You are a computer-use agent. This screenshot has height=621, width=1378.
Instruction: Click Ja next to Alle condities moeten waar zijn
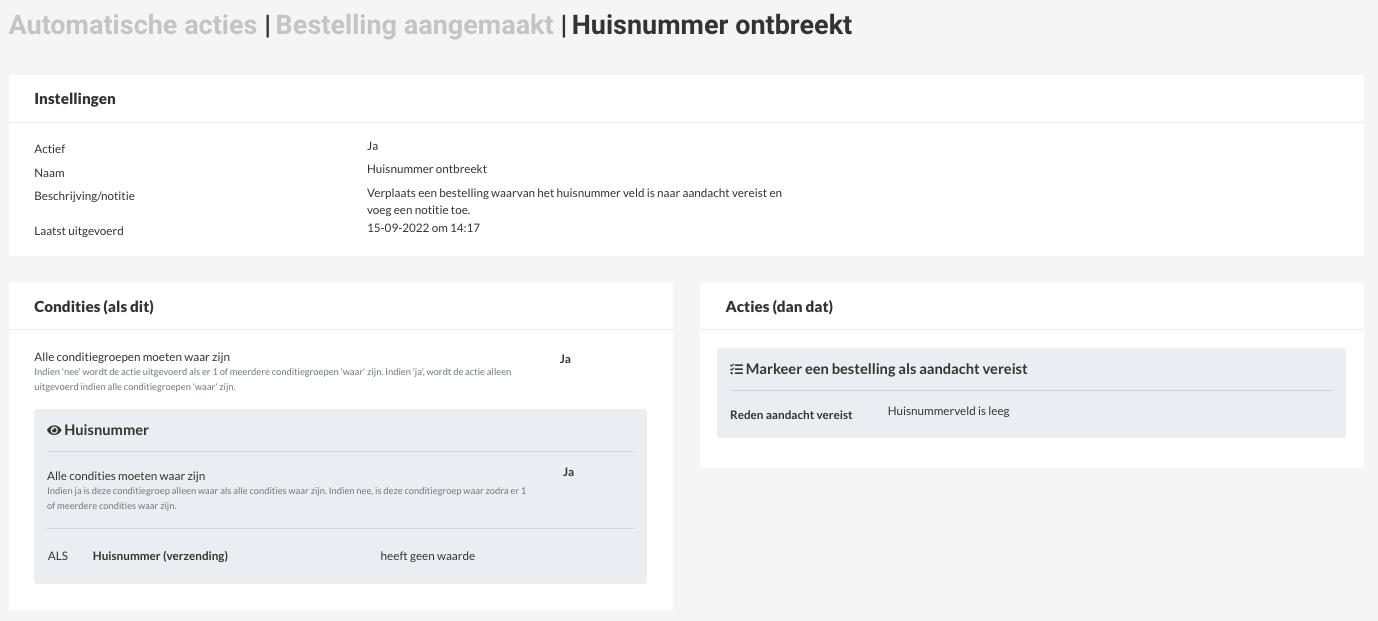pos(568,472)
